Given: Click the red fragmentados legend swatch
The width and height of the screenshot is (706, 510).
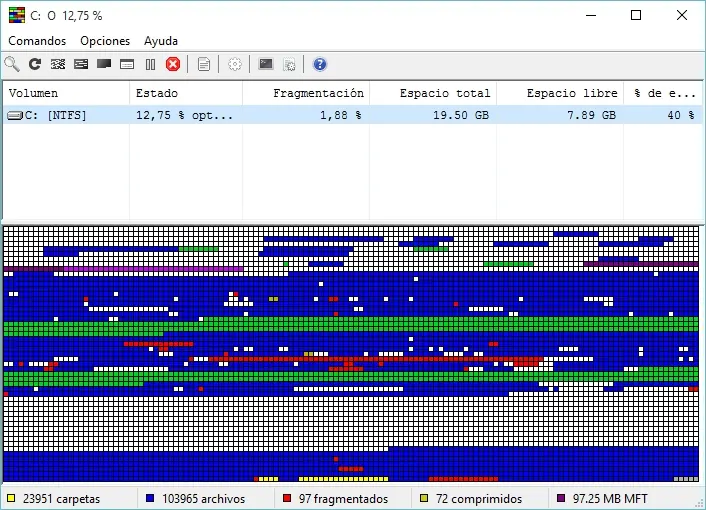Looking at the screenshot, I should point(287,498).
